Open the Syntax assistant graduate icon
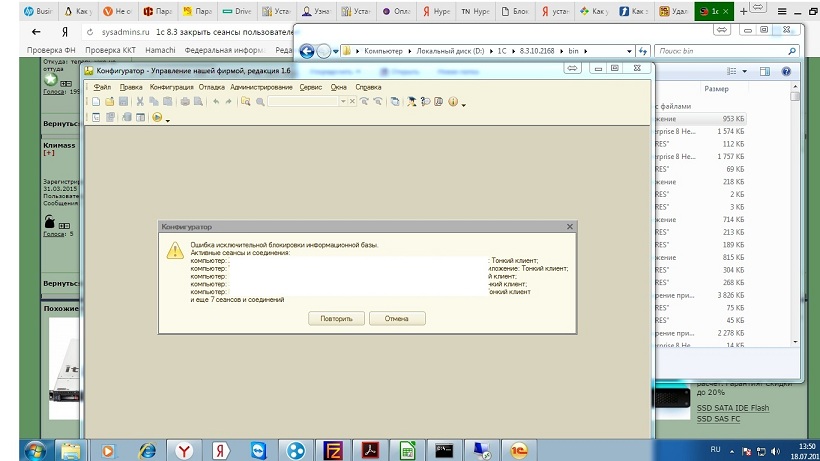Viewport: 820px width, 461px height. (x=412, y=101)
